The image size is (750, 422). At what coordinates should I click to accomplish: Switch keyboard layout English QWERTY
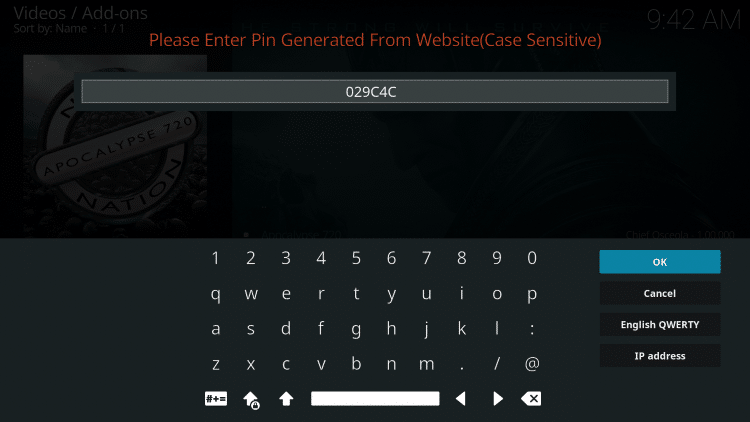pyautogui.click(x=660, y=324)
